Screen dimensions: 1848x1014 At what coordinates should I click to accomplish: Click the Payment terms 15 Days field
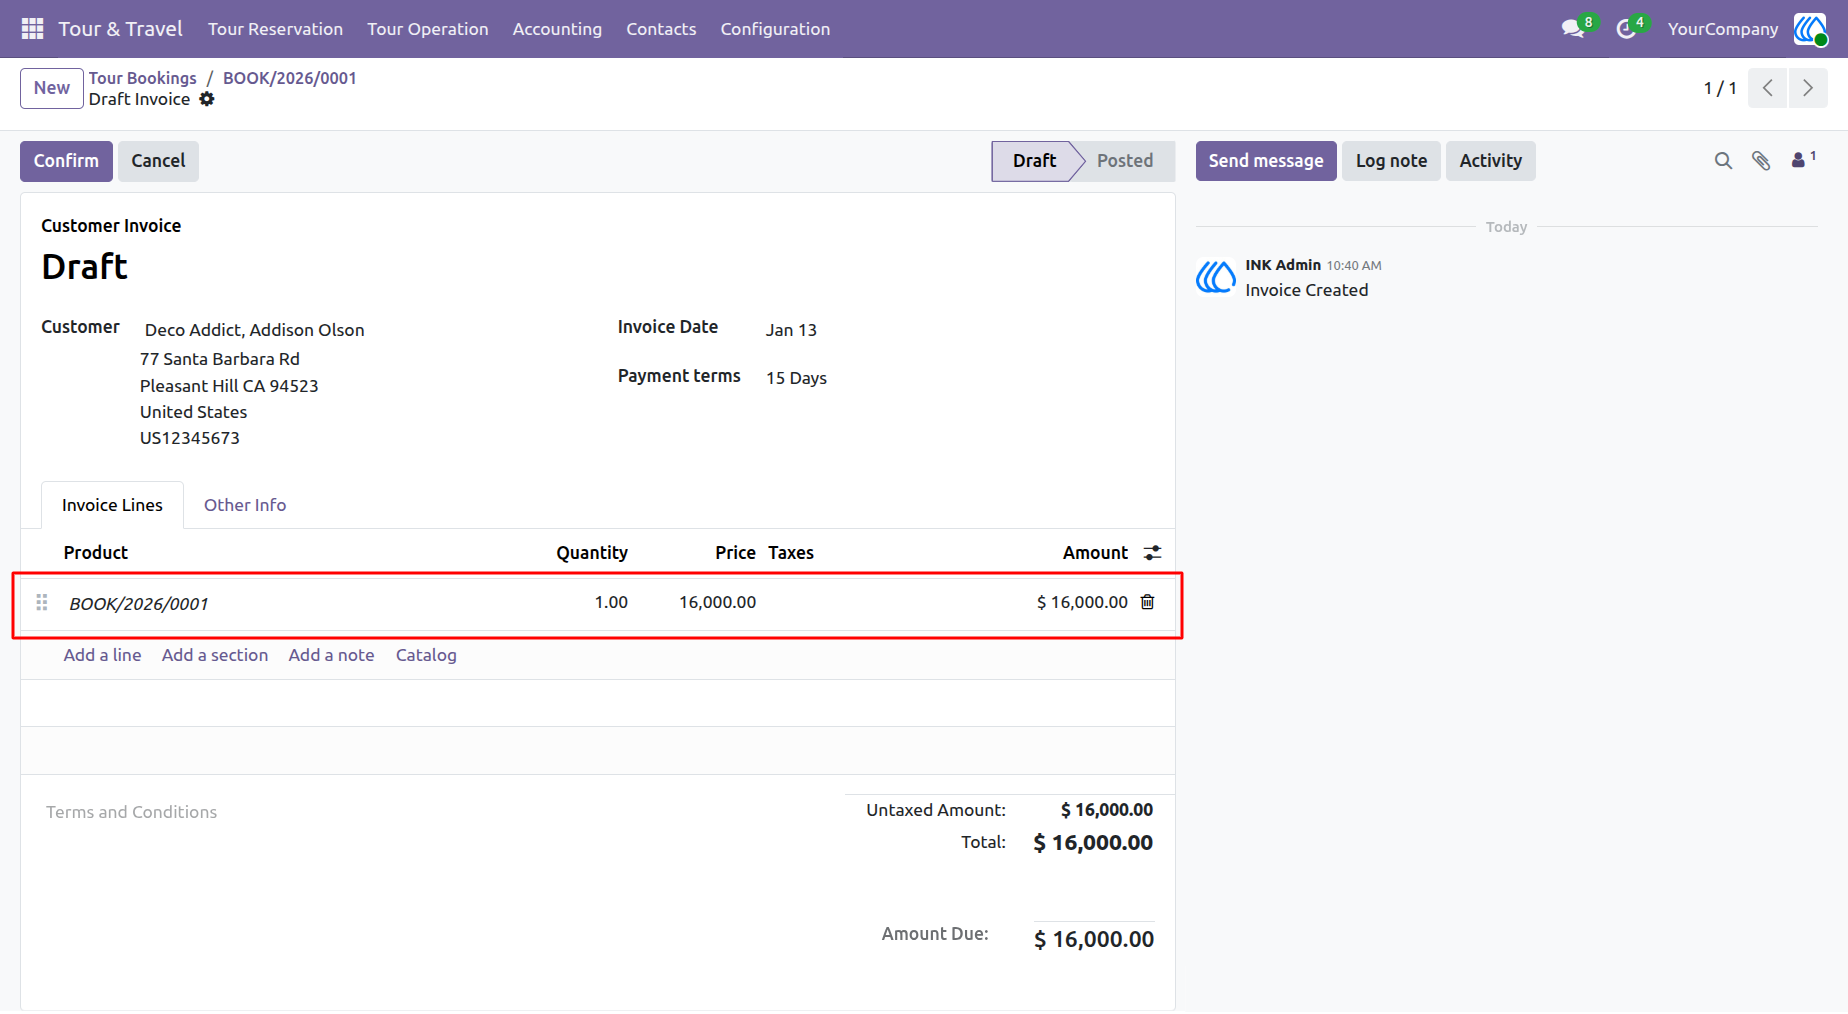click(x=796, y=378)
